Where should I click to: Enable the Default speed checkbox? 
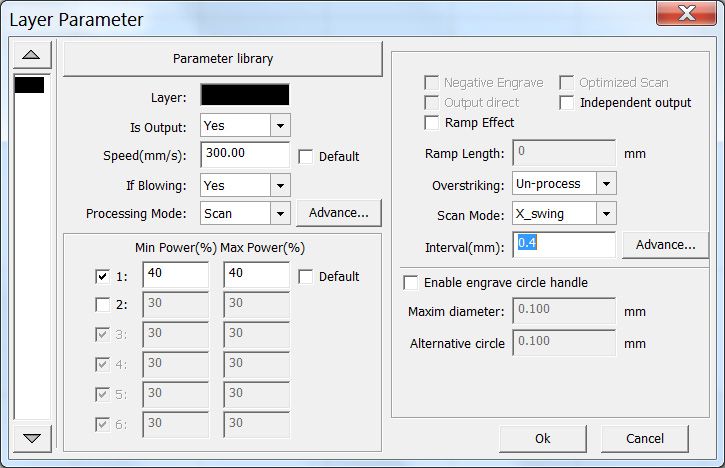coord(305,157)
